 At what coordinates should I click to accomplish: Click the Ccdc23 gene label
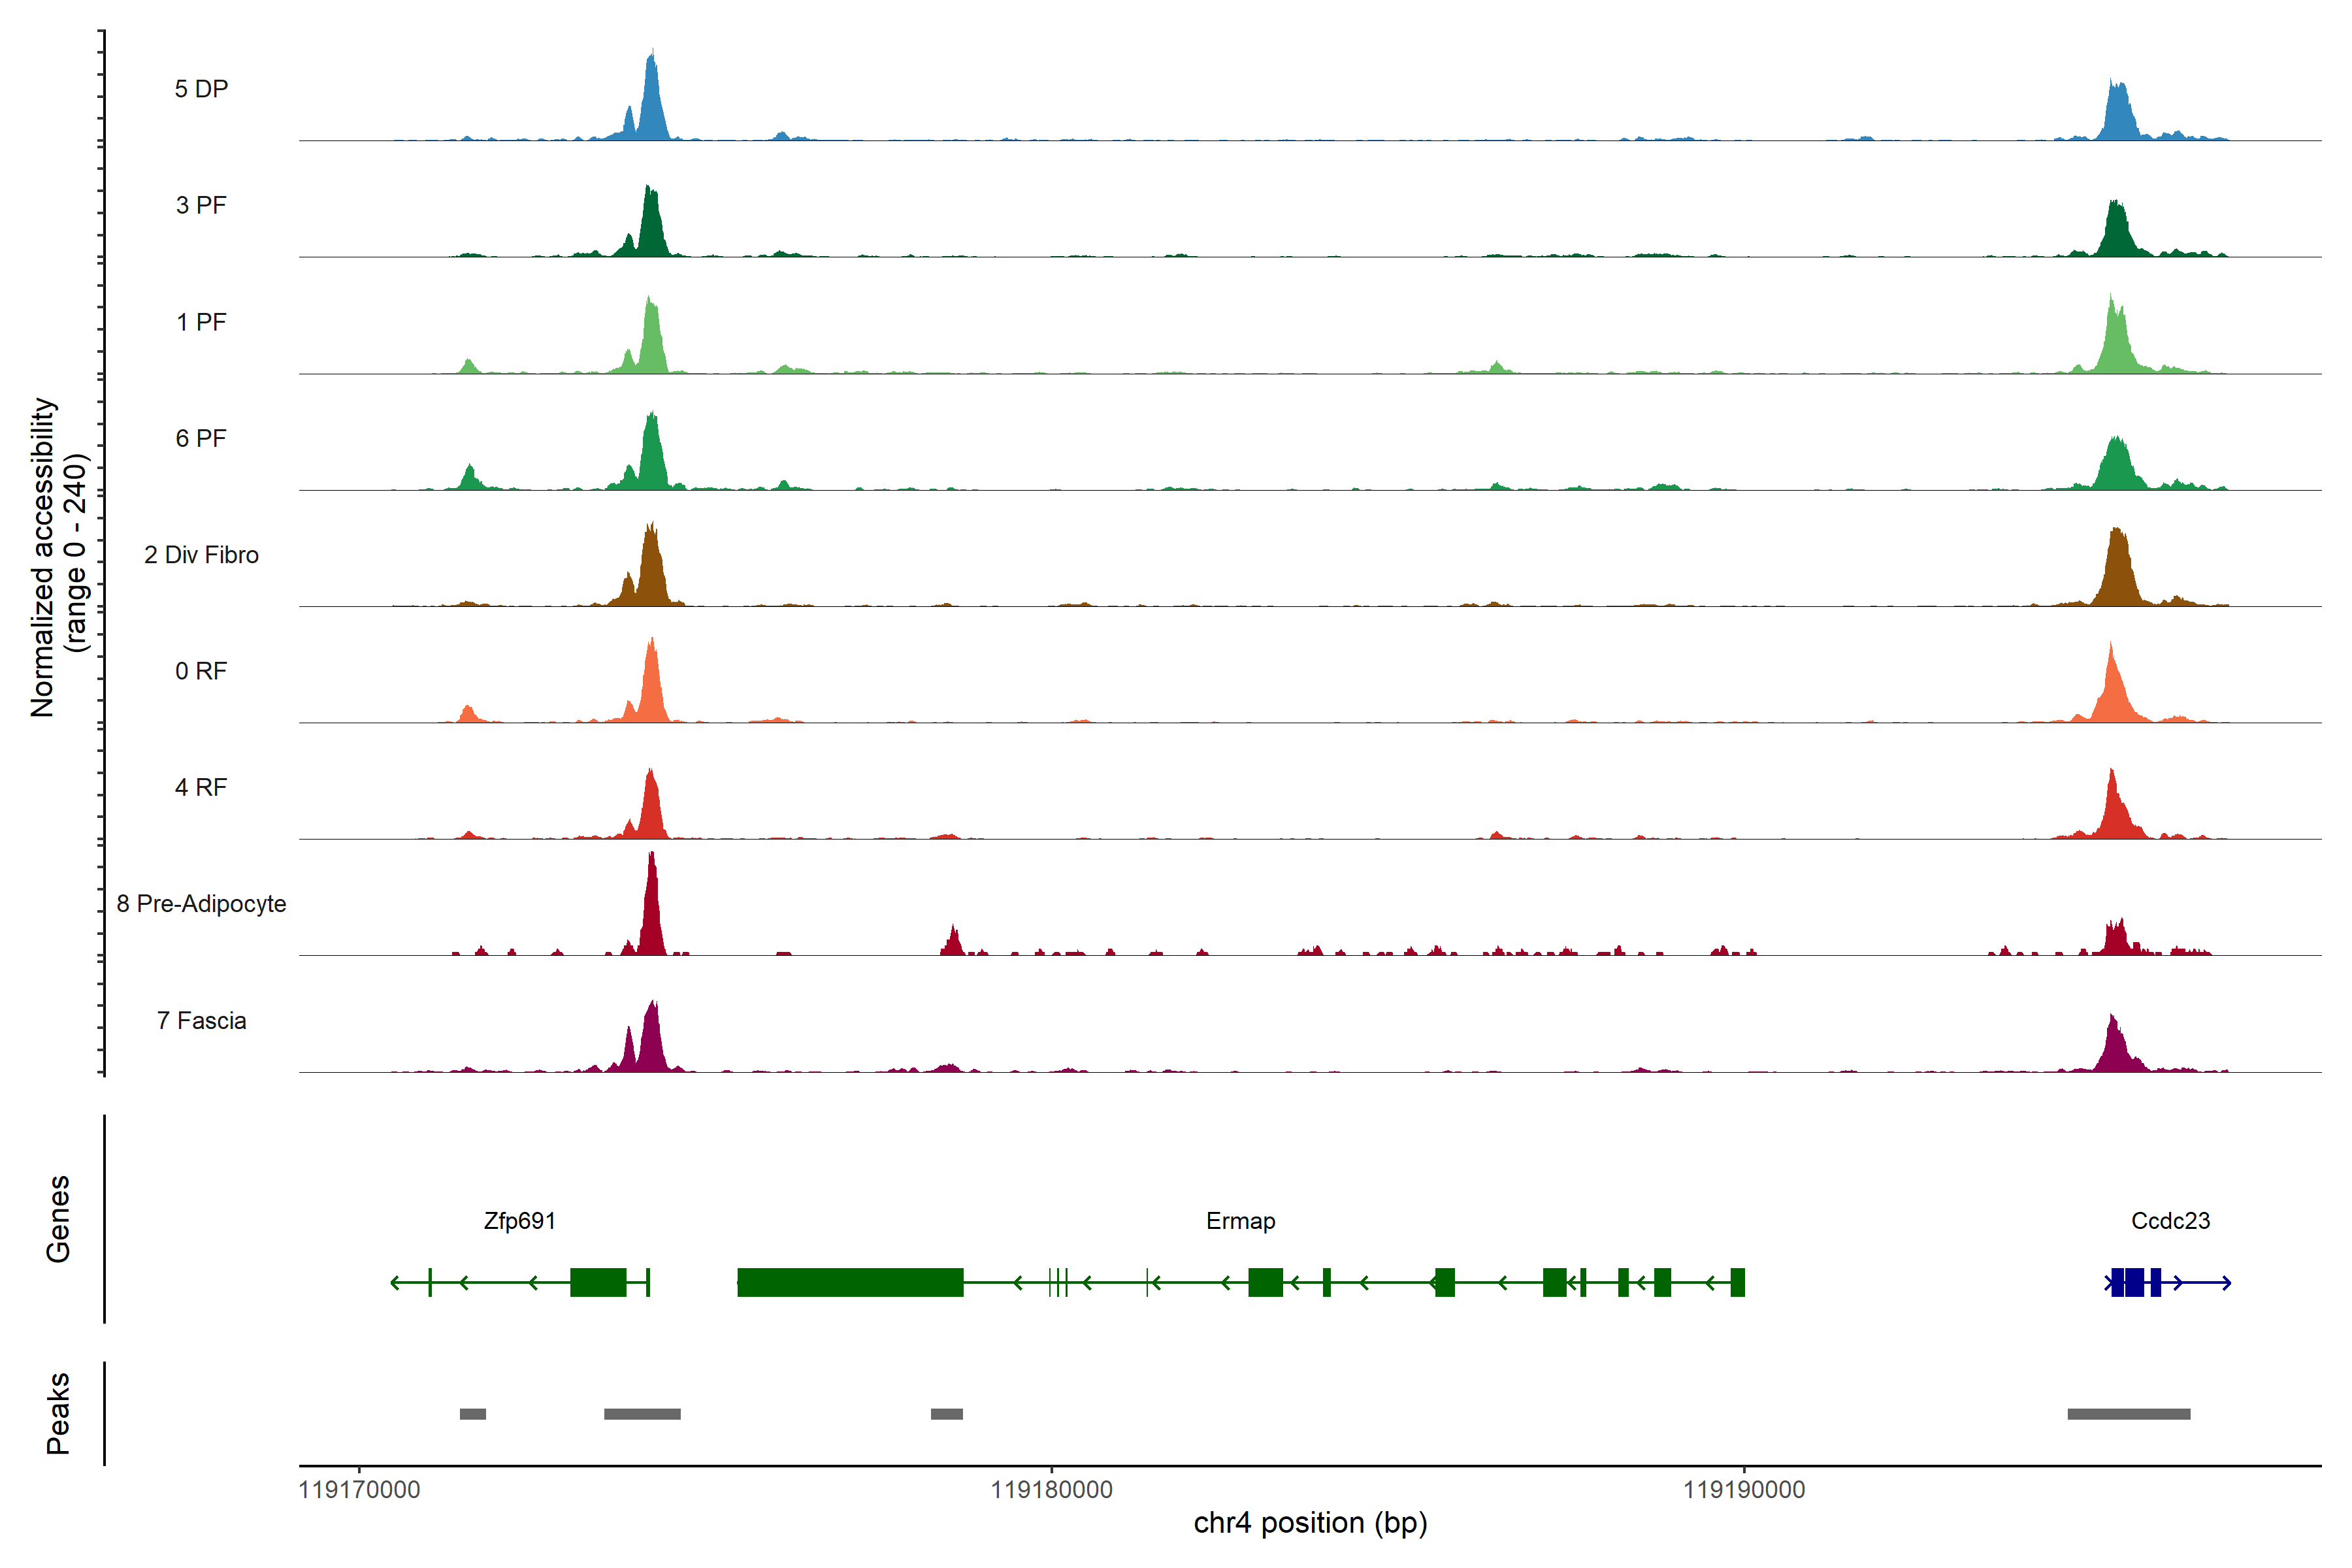click(x=2170, y=1221)
